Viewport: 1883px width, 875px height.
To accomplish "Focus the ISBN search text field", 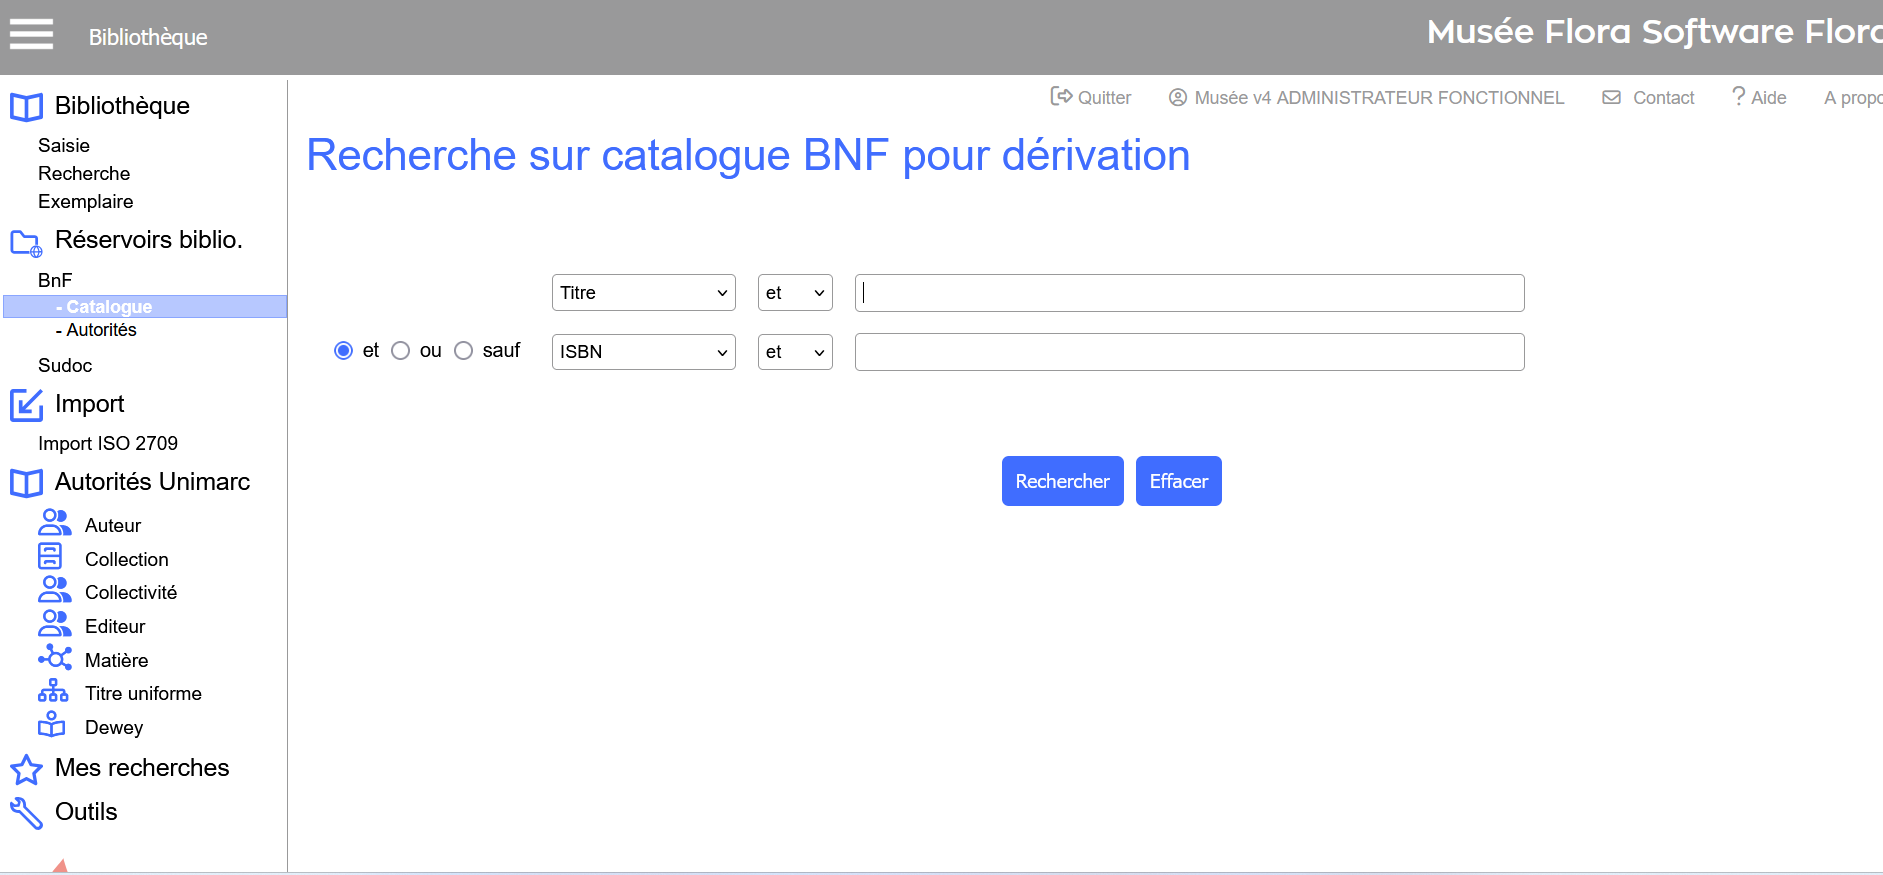I will click(1190, 352).
